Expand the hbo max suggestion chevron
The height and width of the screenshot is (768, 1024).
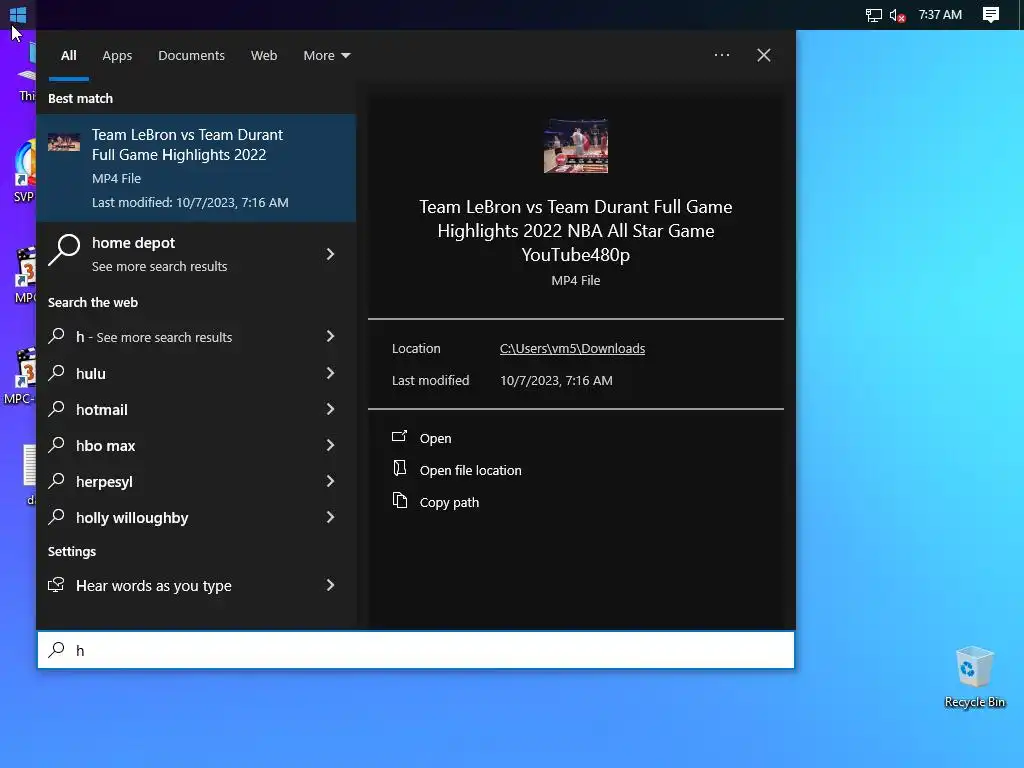coord(330,445)
